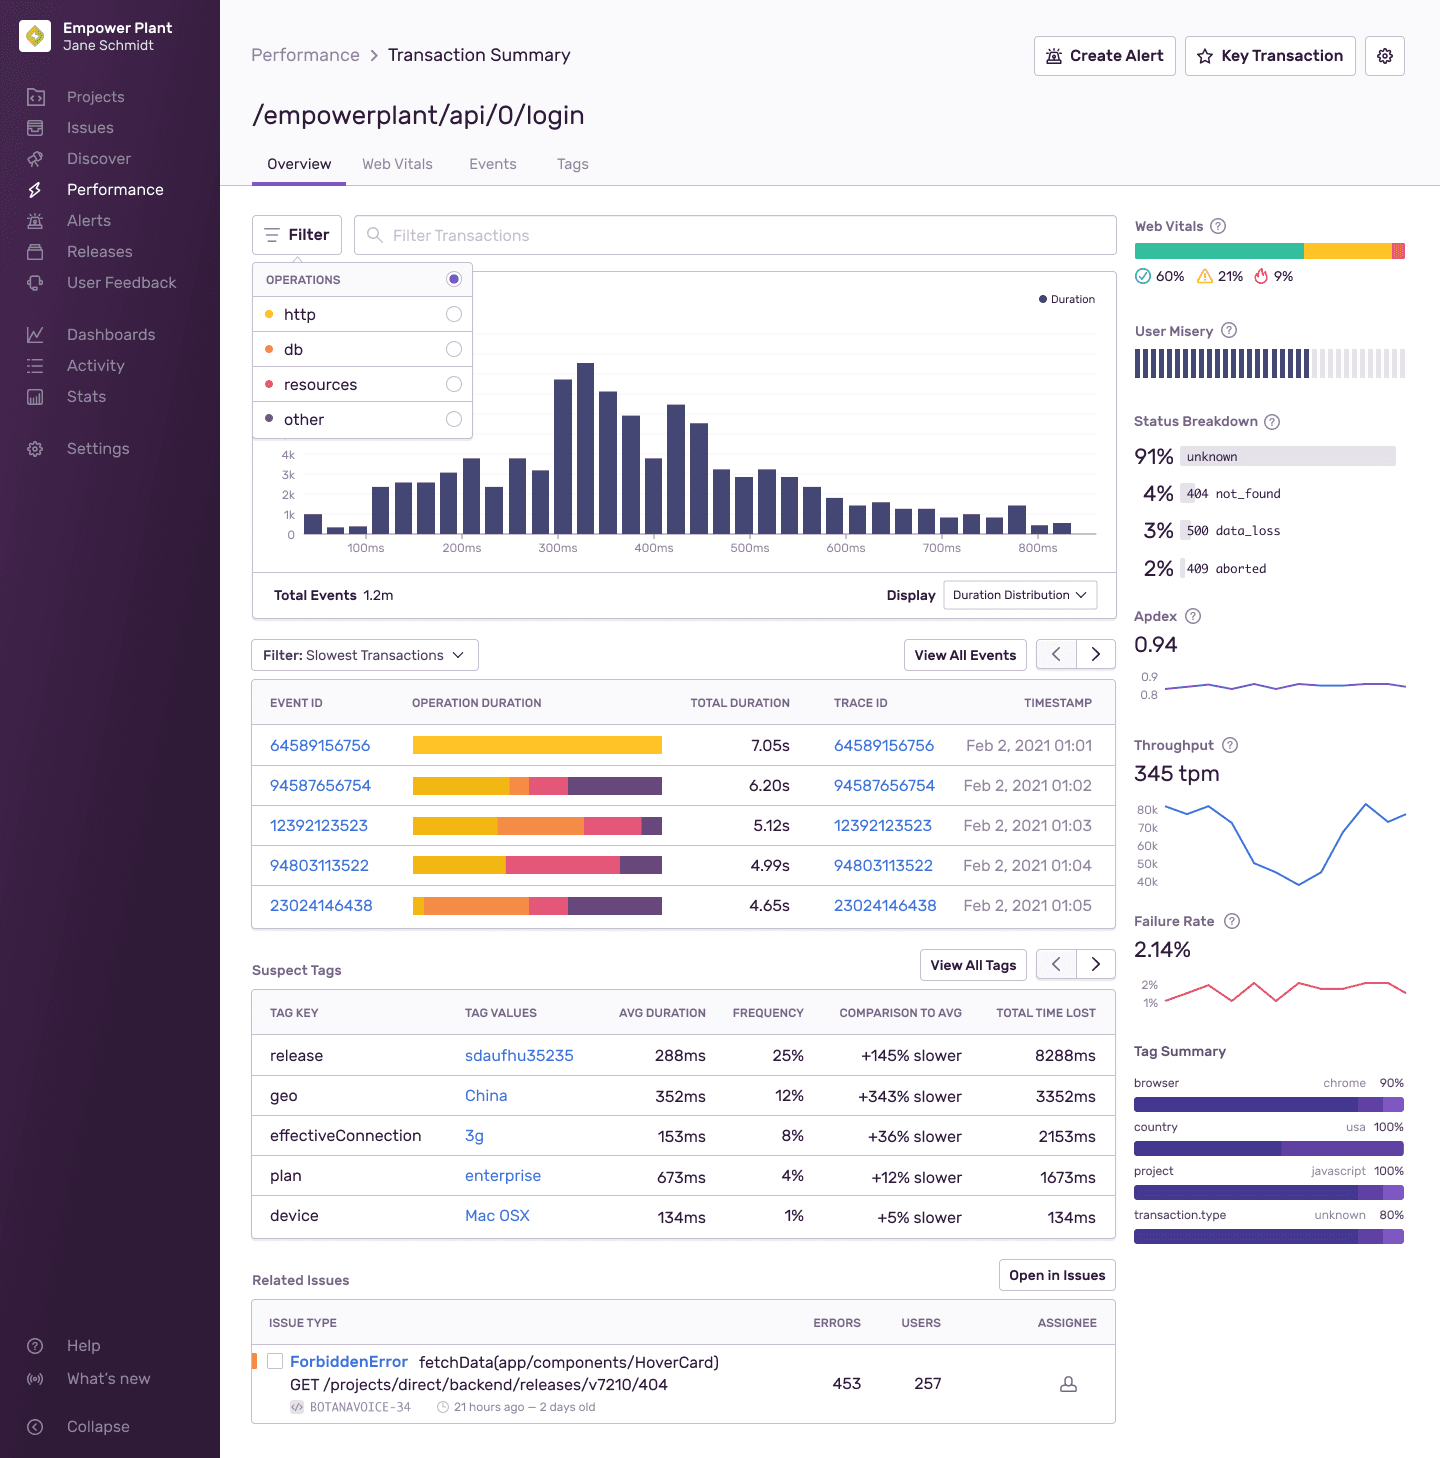The height and width of the screenshot is (1458, 1440).
Task: Expand the Slowest Transactions filter dropdown
Action: pyautogui.click(x=364, y=655)
